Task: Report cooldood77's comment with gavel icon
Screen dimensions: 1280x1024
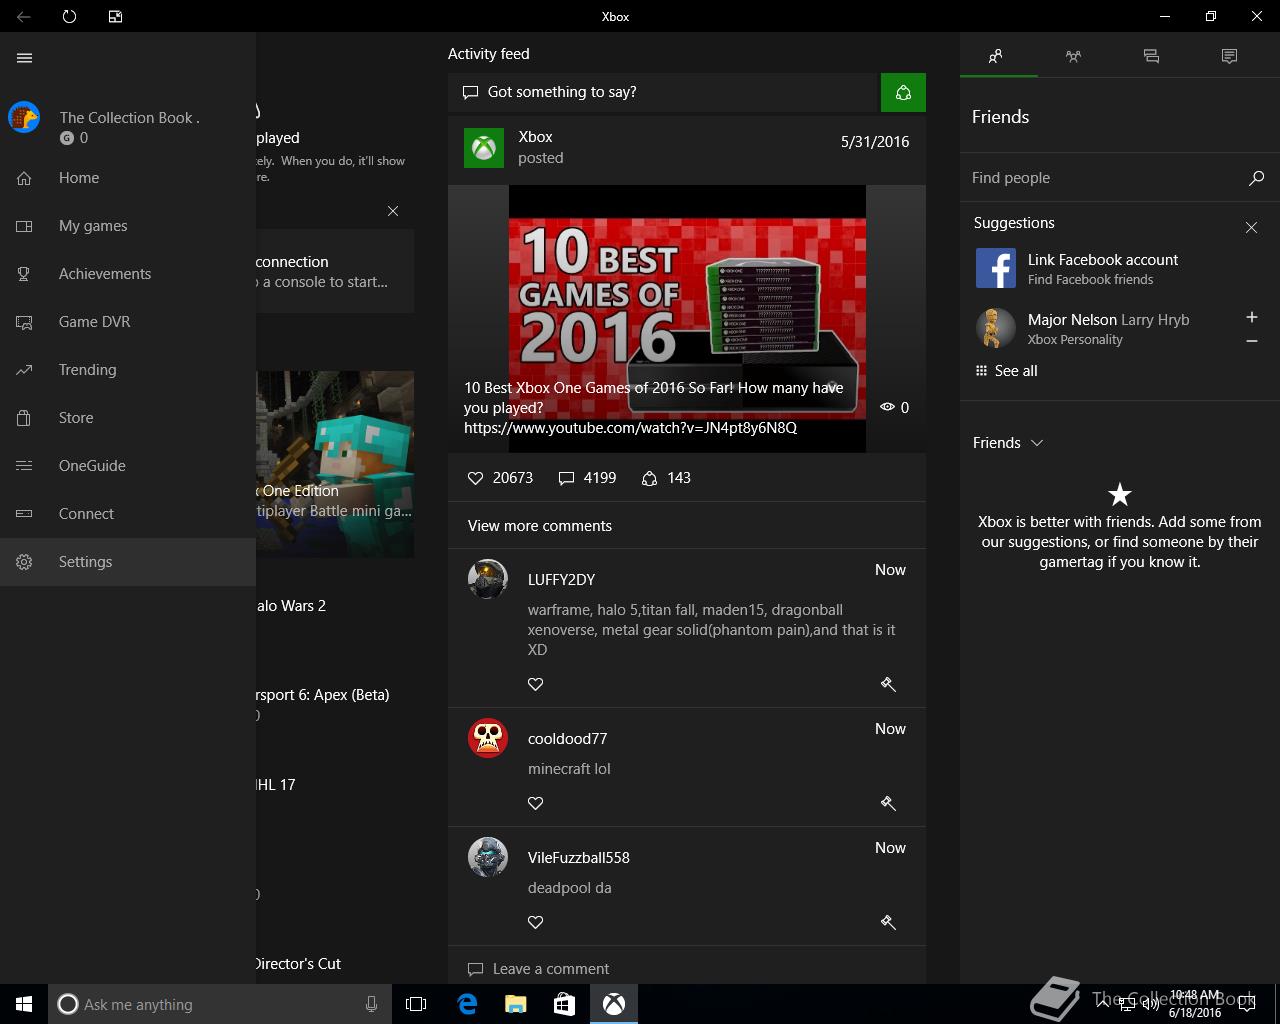Action: [x=888, y=803]
